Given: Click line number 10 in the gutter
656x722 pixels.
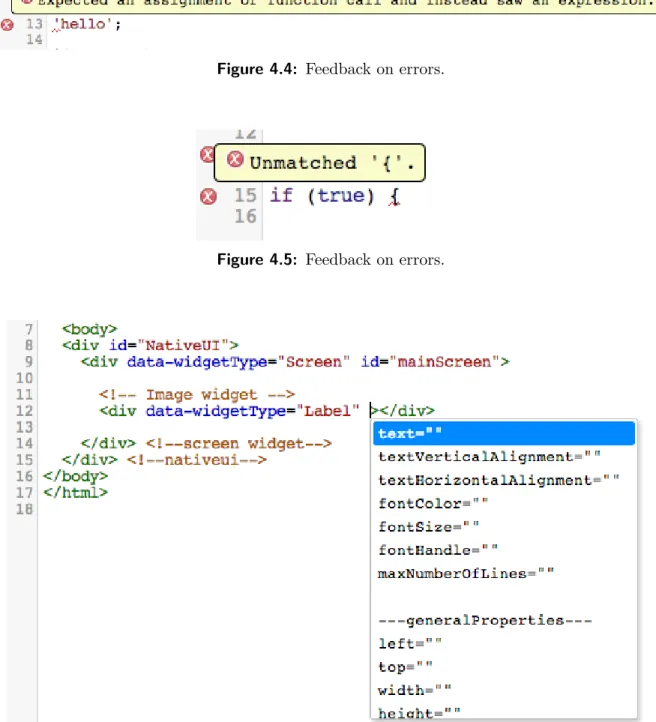Looking at the screenshot, I should (x=24, y=378).
